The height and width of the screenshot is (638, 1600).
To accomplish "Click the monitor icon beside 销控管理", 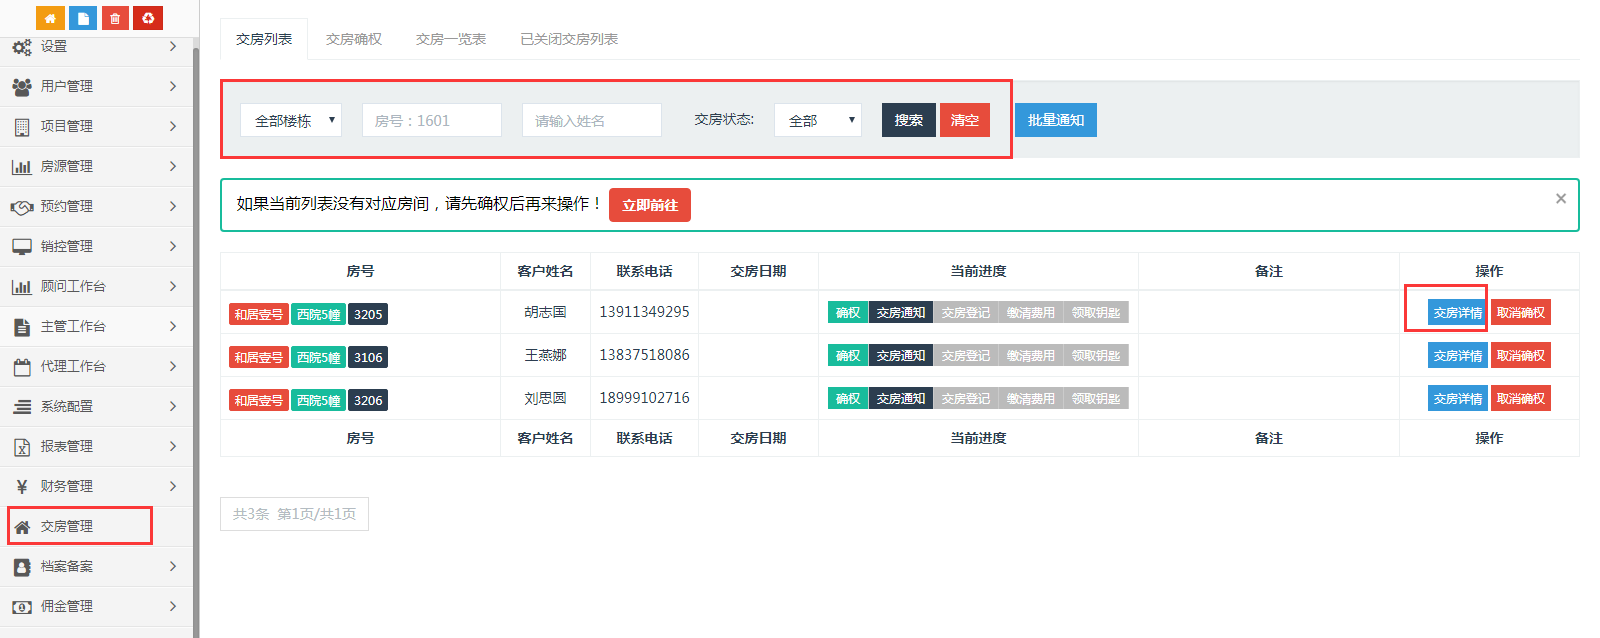I will (x=21, y=247).
